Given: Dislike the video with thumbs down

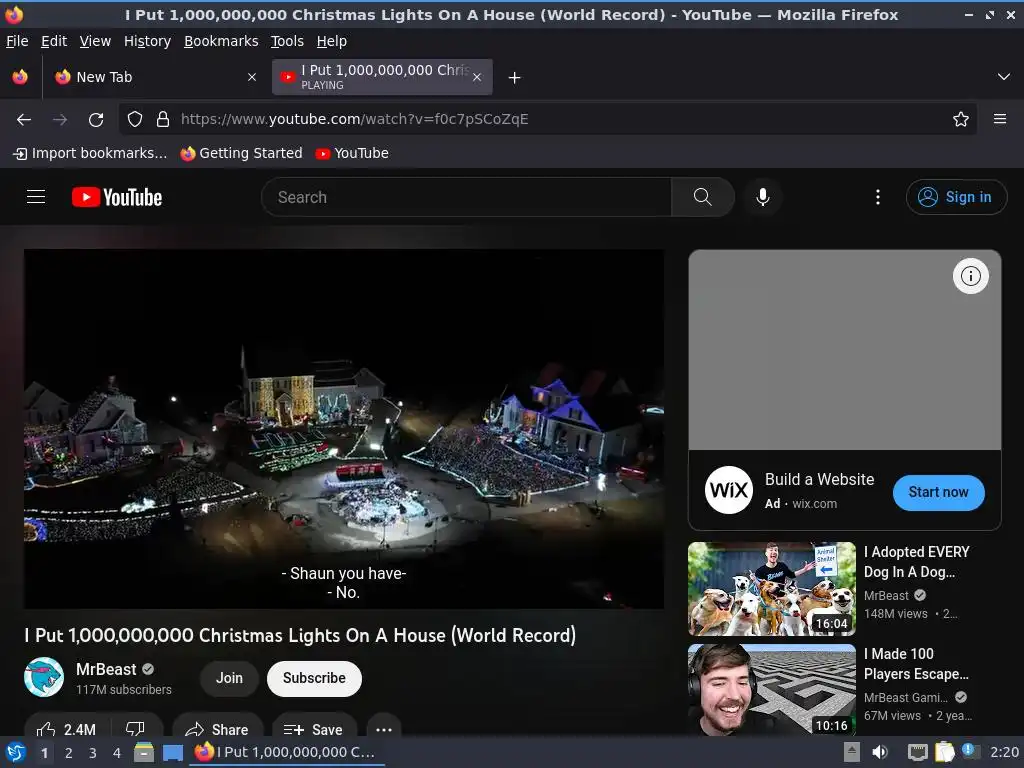Looking at the screenshot, I should click(x=136, y=728).
